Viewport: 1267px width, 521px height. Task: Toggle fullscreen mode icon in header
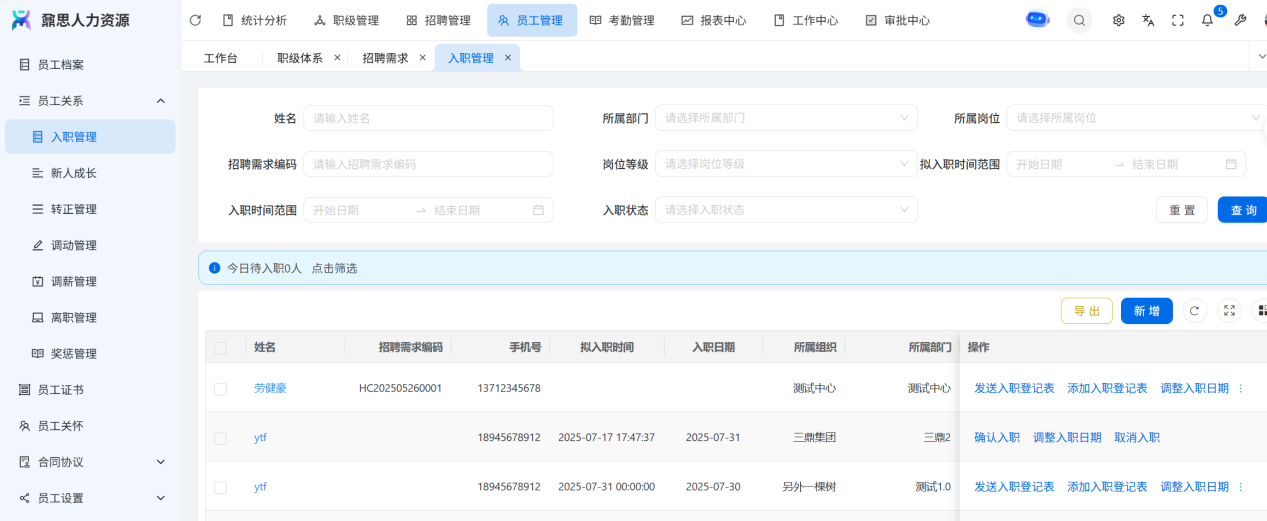click(1178, 20)
